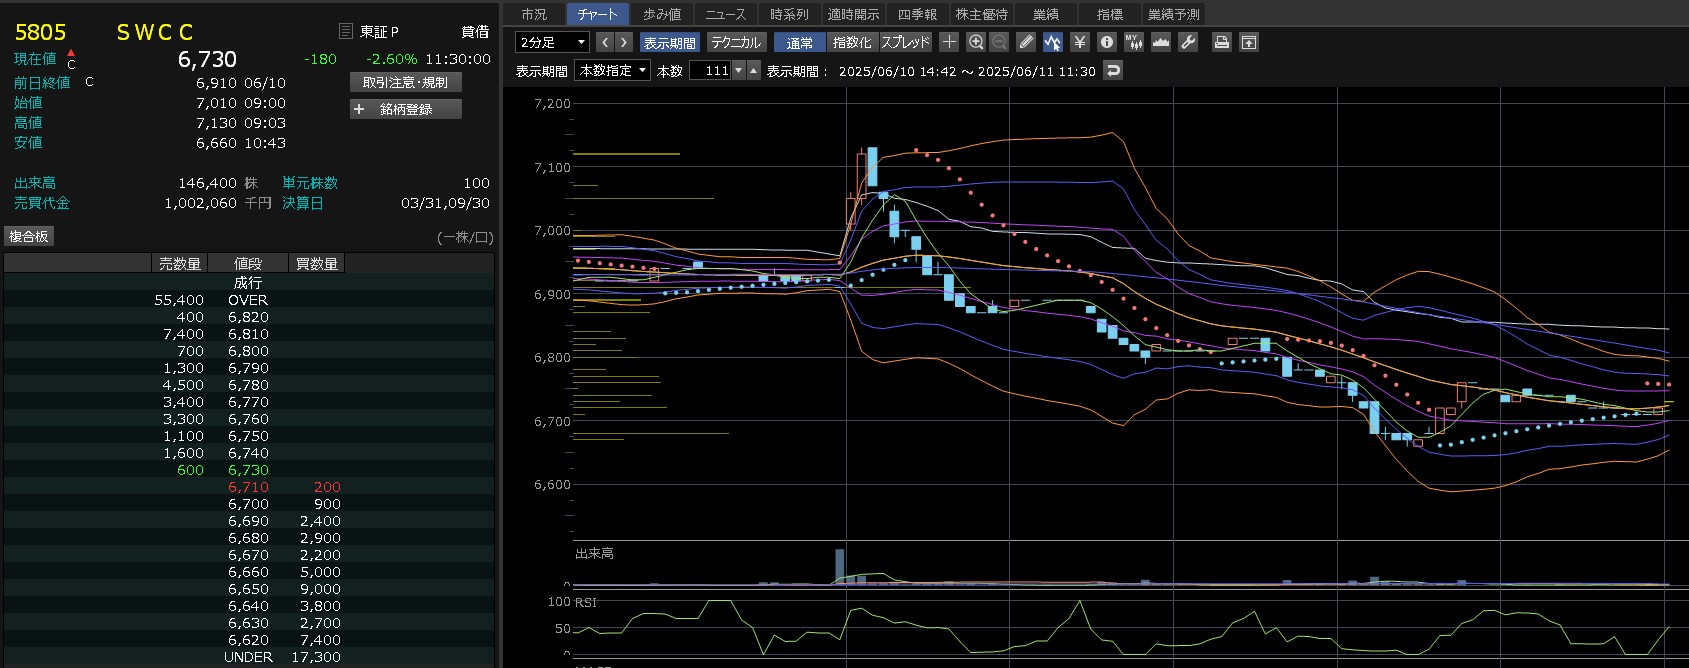Select 指数化 chart mode
1689x668 pixels.
point(852,42)
